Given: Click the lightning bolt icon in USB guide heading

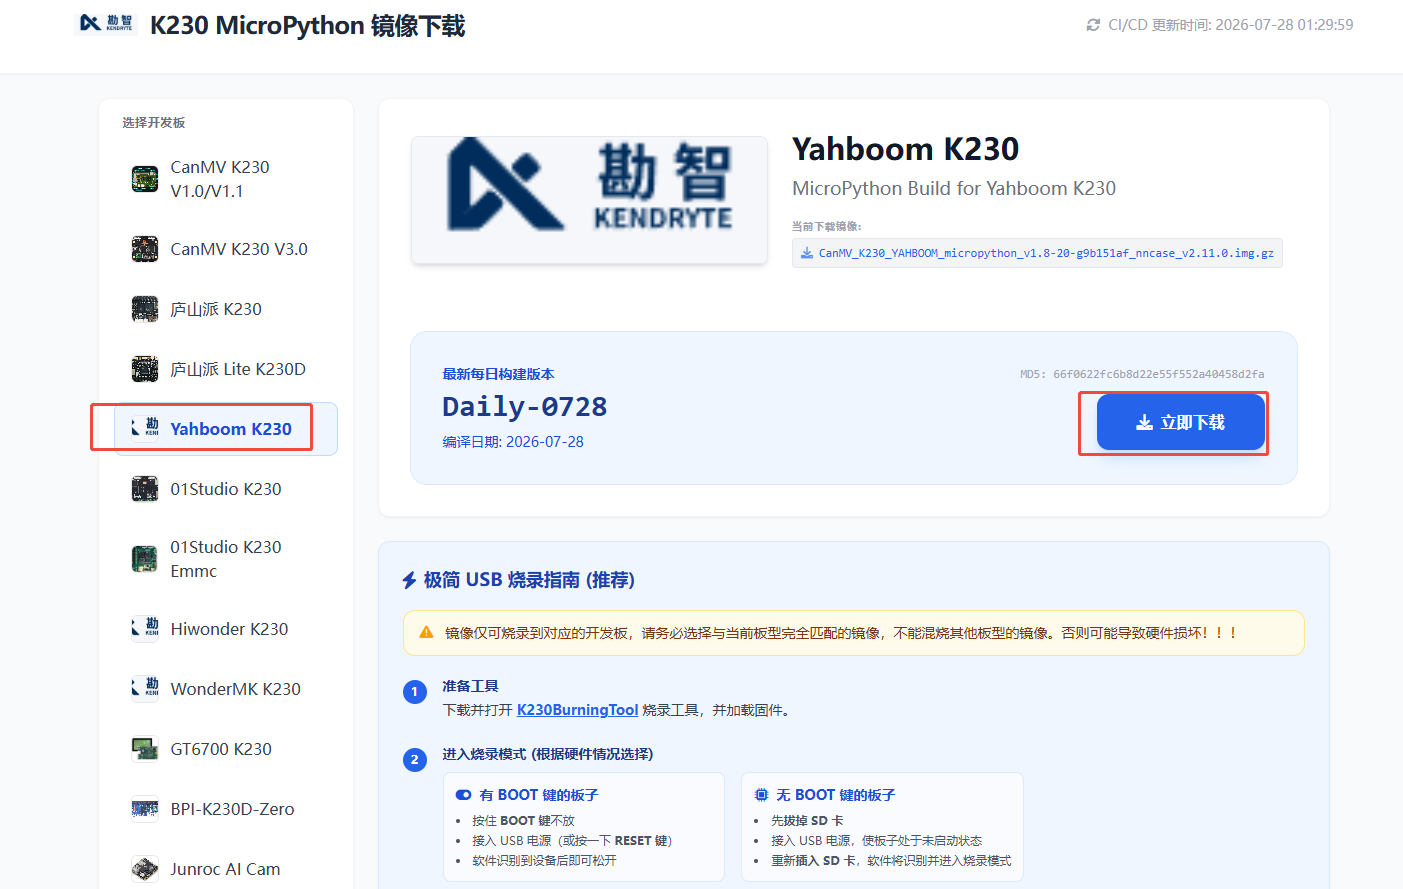Looking at the screenshot, I should tap(409, 581).
